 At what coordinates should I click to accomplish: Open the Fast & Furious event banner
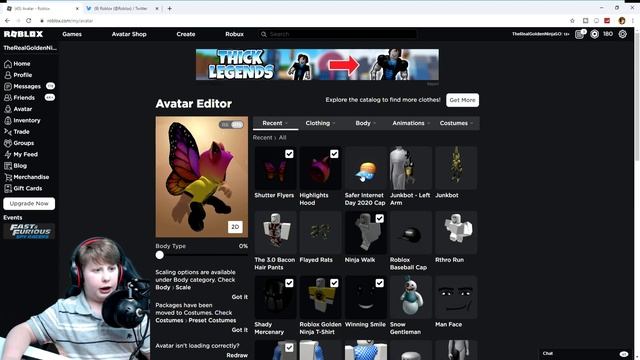pyautogui.click(x=29, y=231)
